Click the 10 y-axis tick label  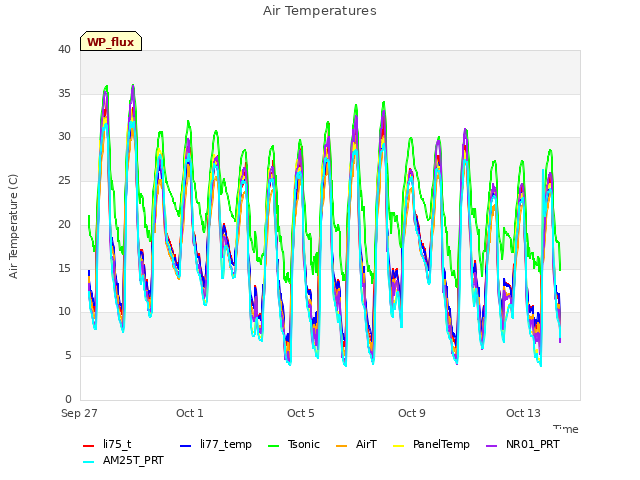point(64,312)
